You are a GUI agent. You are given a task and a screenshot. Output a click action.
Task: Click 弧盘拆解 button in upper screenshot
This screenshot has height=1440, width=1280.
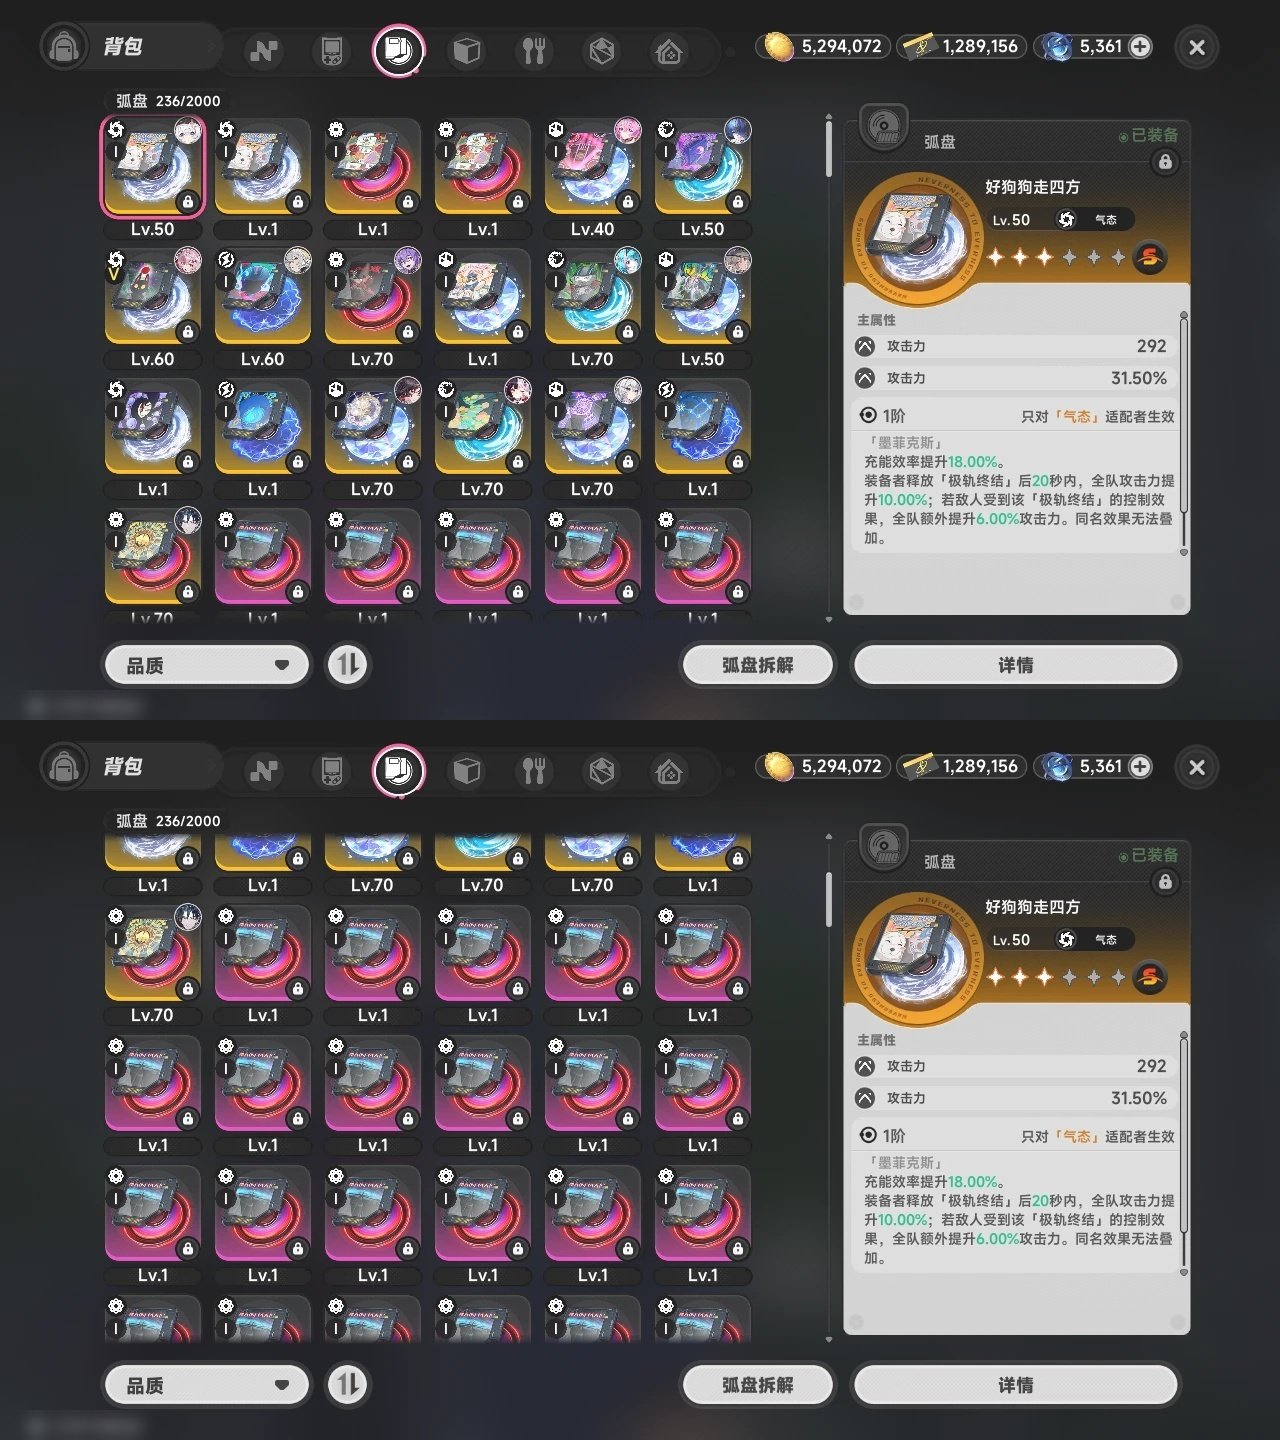[758, 665]
